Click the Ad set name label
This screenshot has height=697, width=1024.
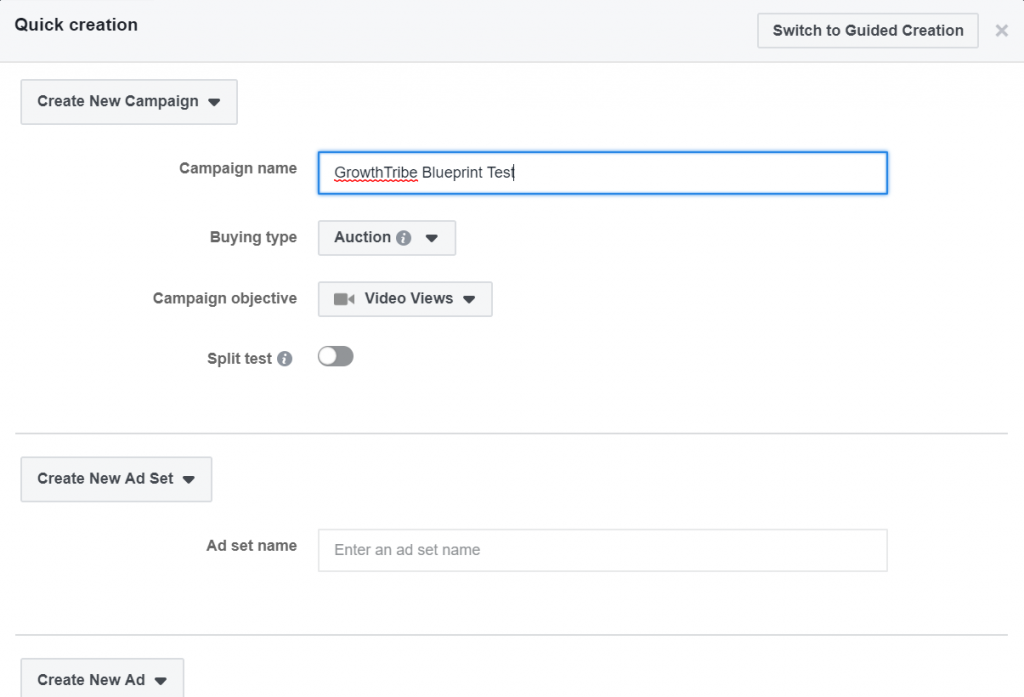(251, 545)
